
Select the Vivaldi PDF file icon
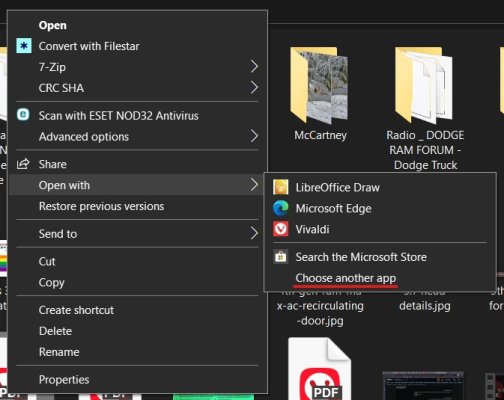coord(319,368)
